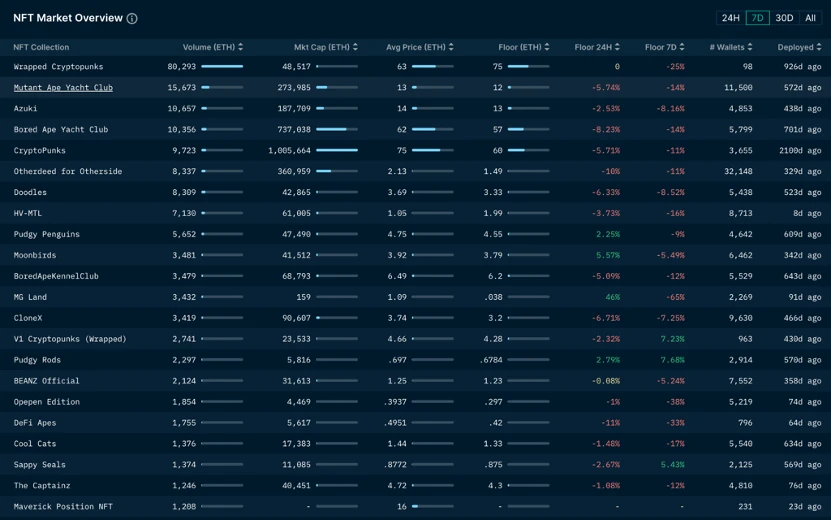
Task: Click the # Wallets column header label
Action: pos(727,47)
